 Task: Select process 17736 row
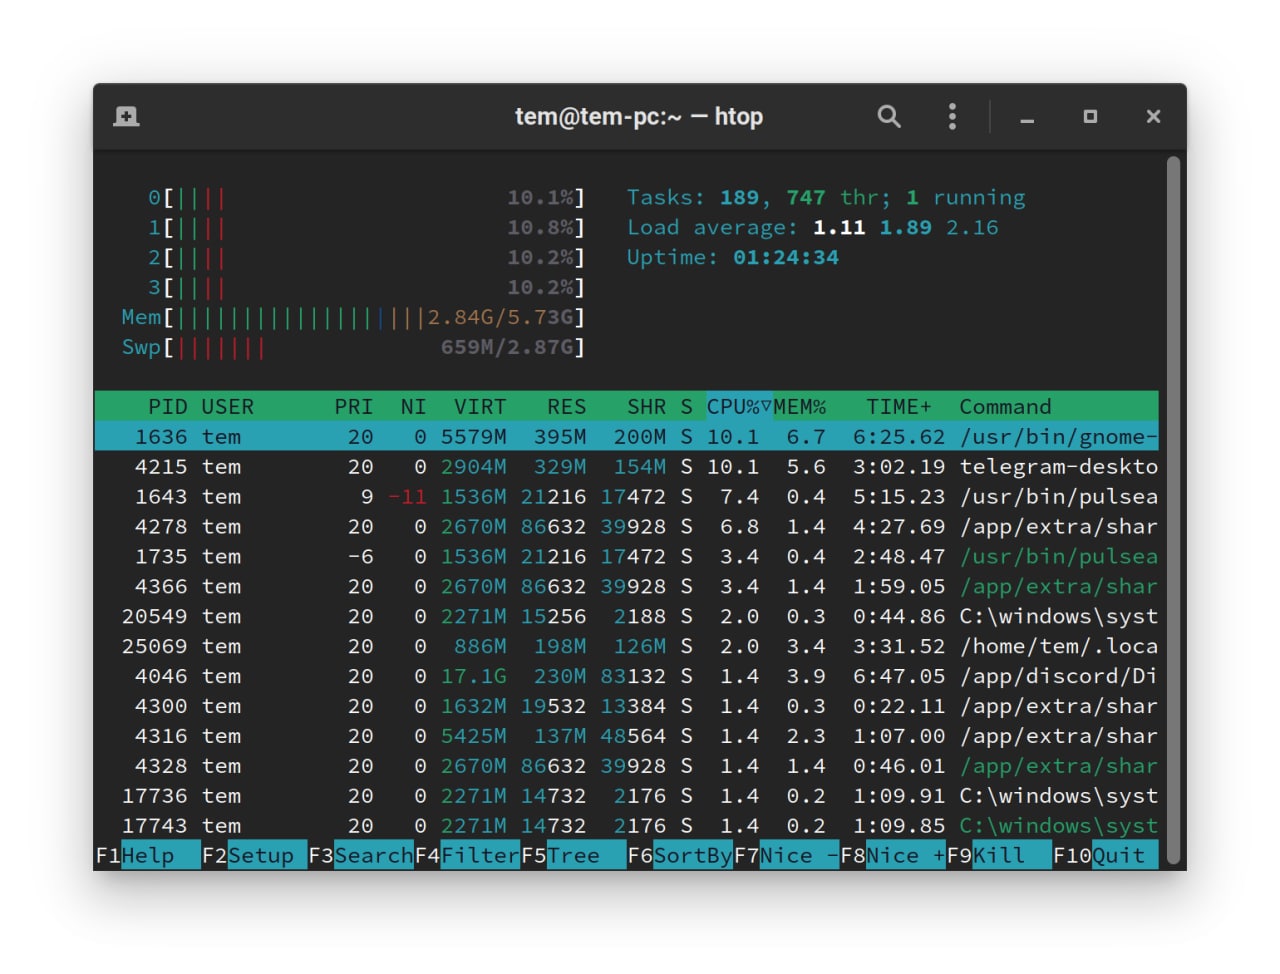(627, 797)
